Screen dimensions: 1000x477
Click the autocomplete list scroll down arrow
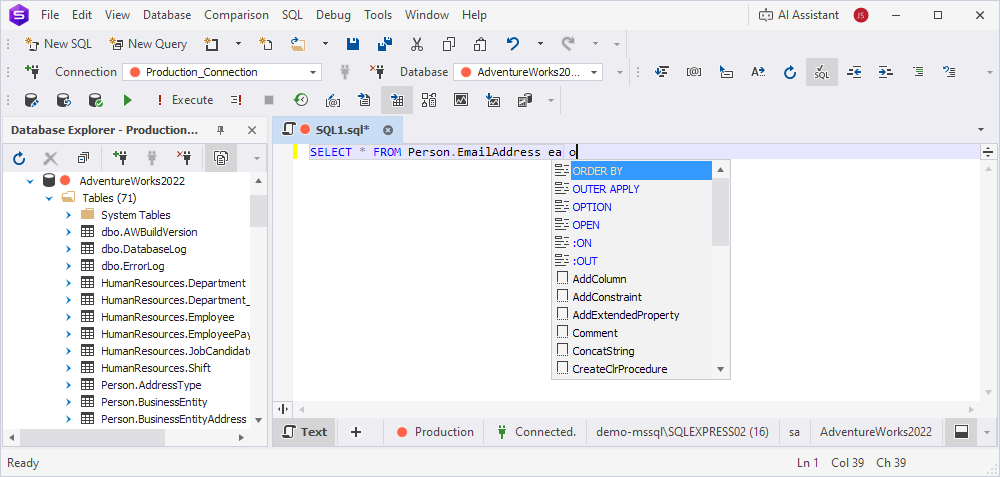(x=720, y=370)
